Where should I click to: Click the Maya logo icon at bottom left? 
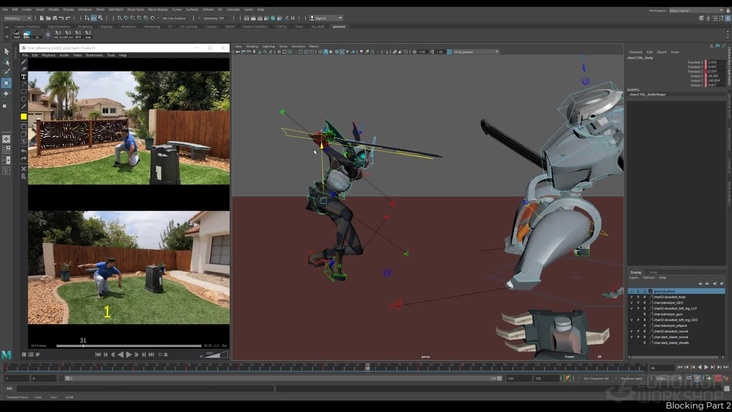click(6, 355)
